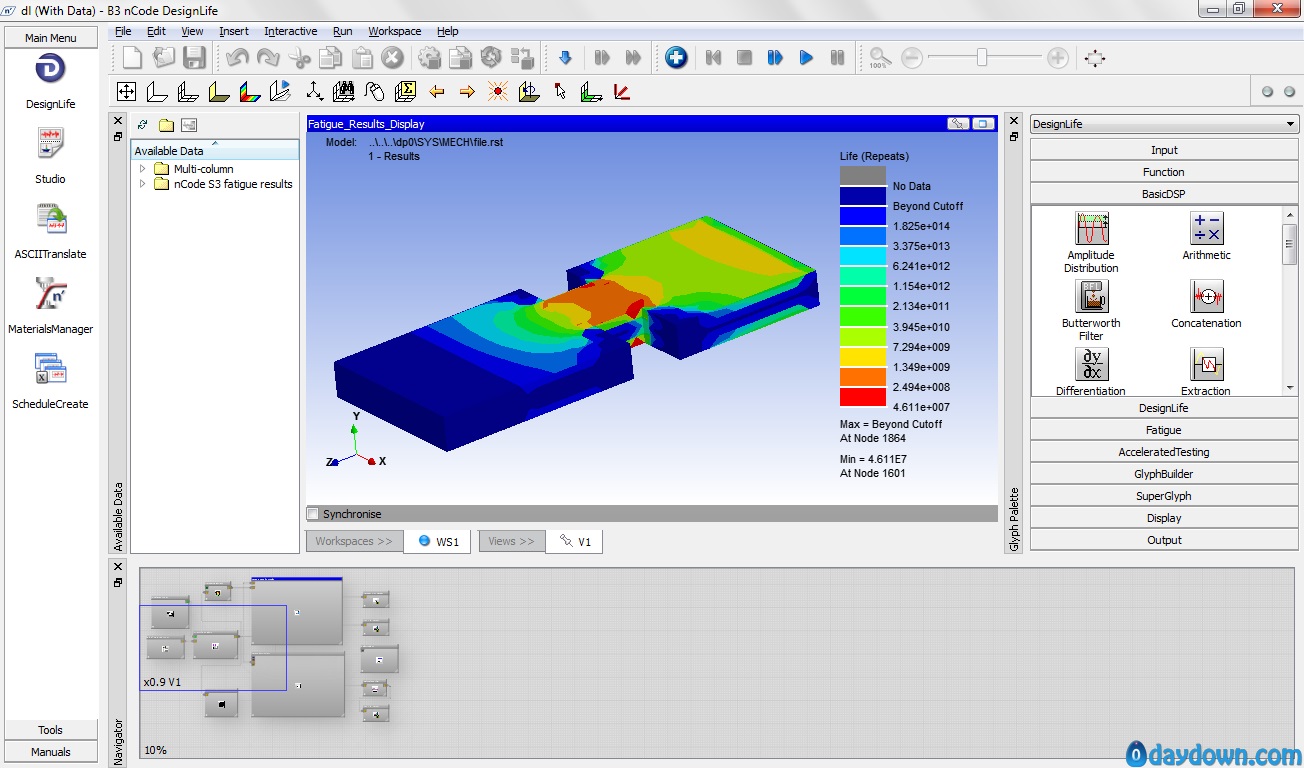Viewport: 1304px width, 768px height.
Task: Click the zoom-in plus button
Action: (1058, 58)
